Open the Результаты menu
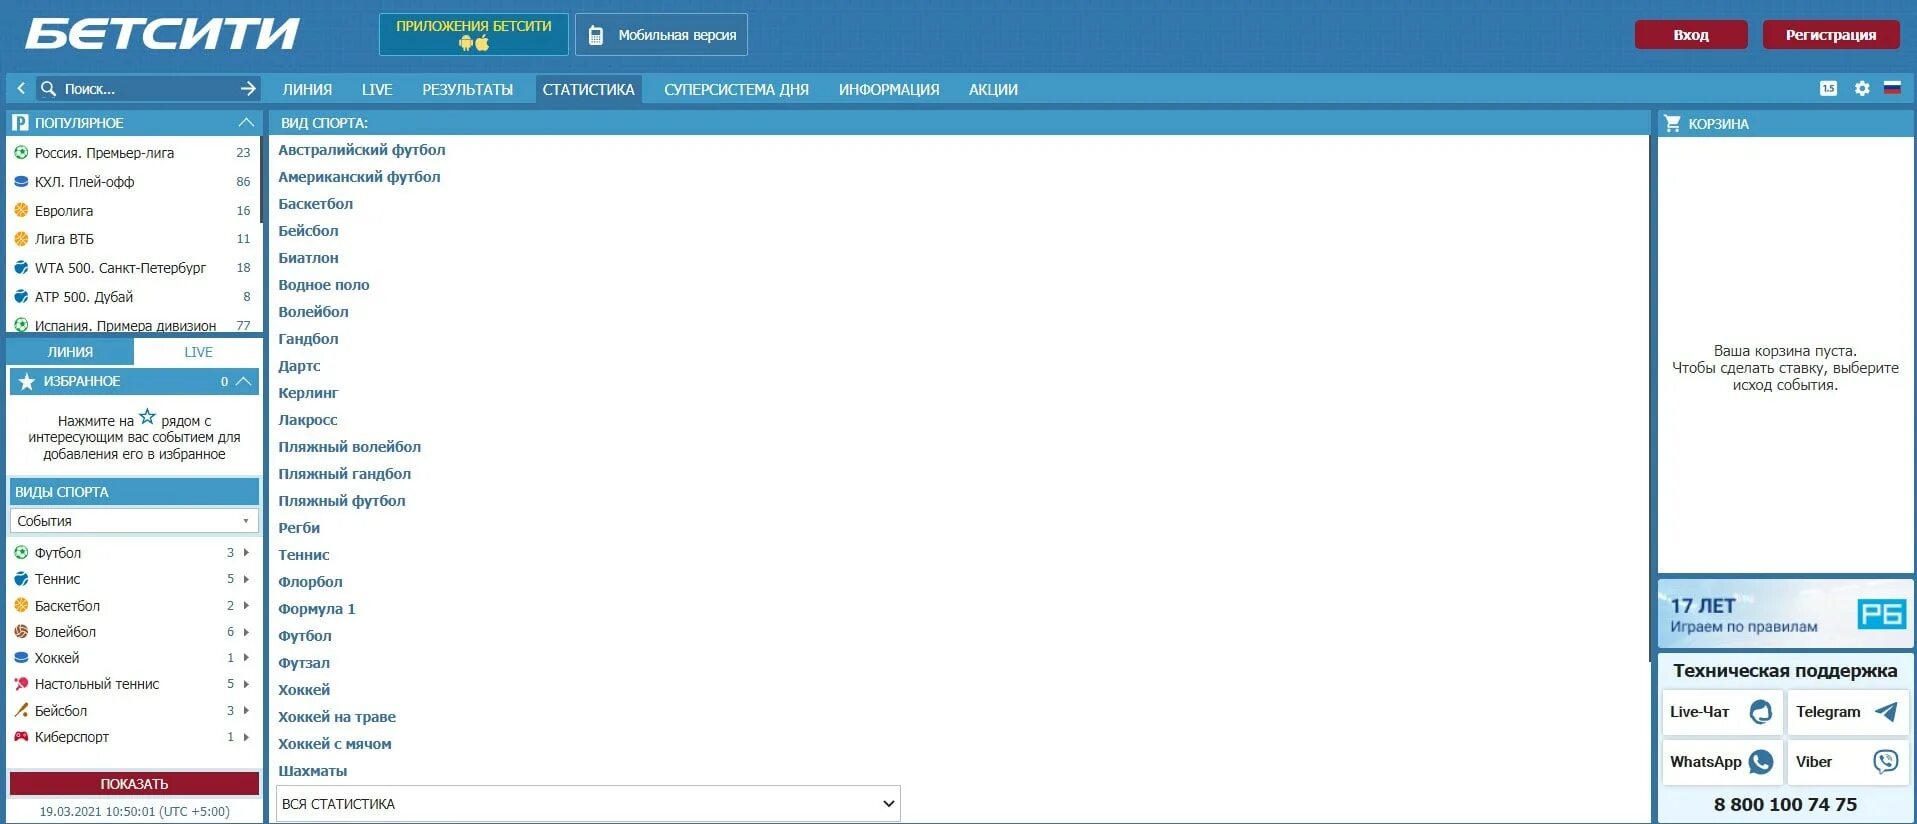 [x=467, y=89]
